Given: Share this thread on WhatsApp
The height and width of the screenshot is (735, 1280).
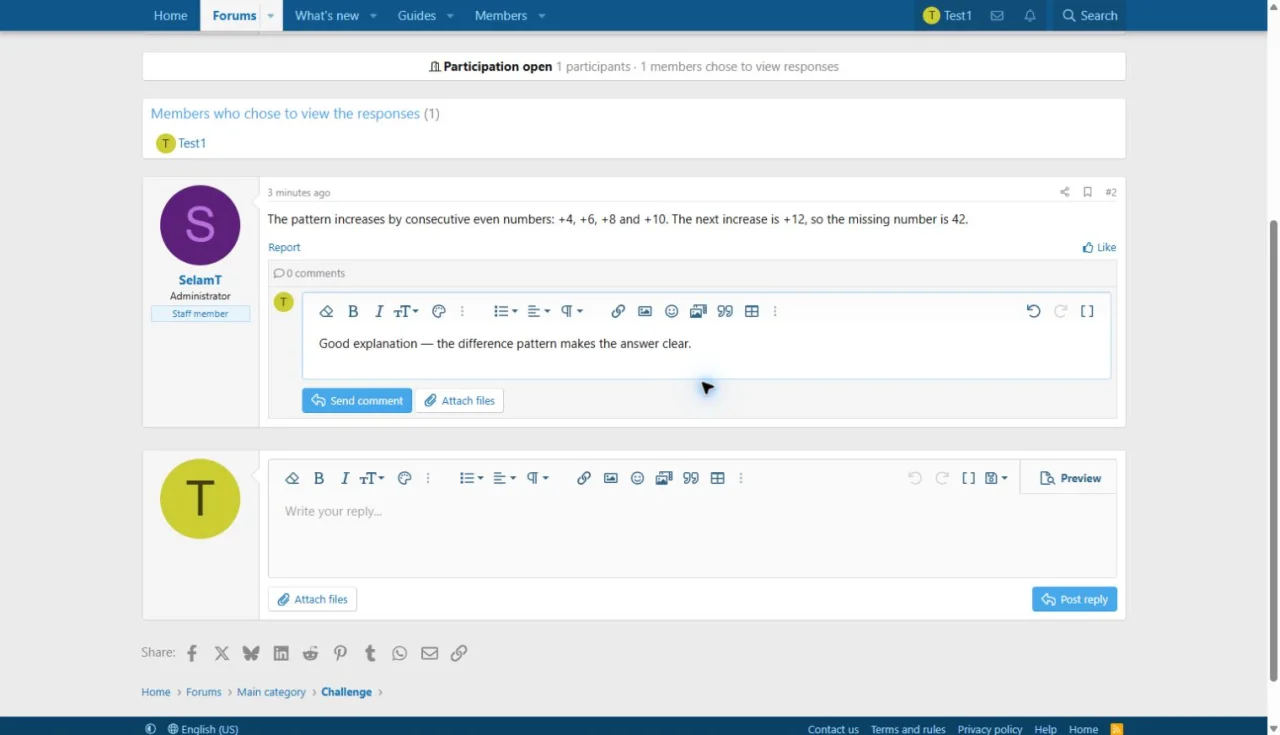Looking at the screenshot, I should coord(400,653).
